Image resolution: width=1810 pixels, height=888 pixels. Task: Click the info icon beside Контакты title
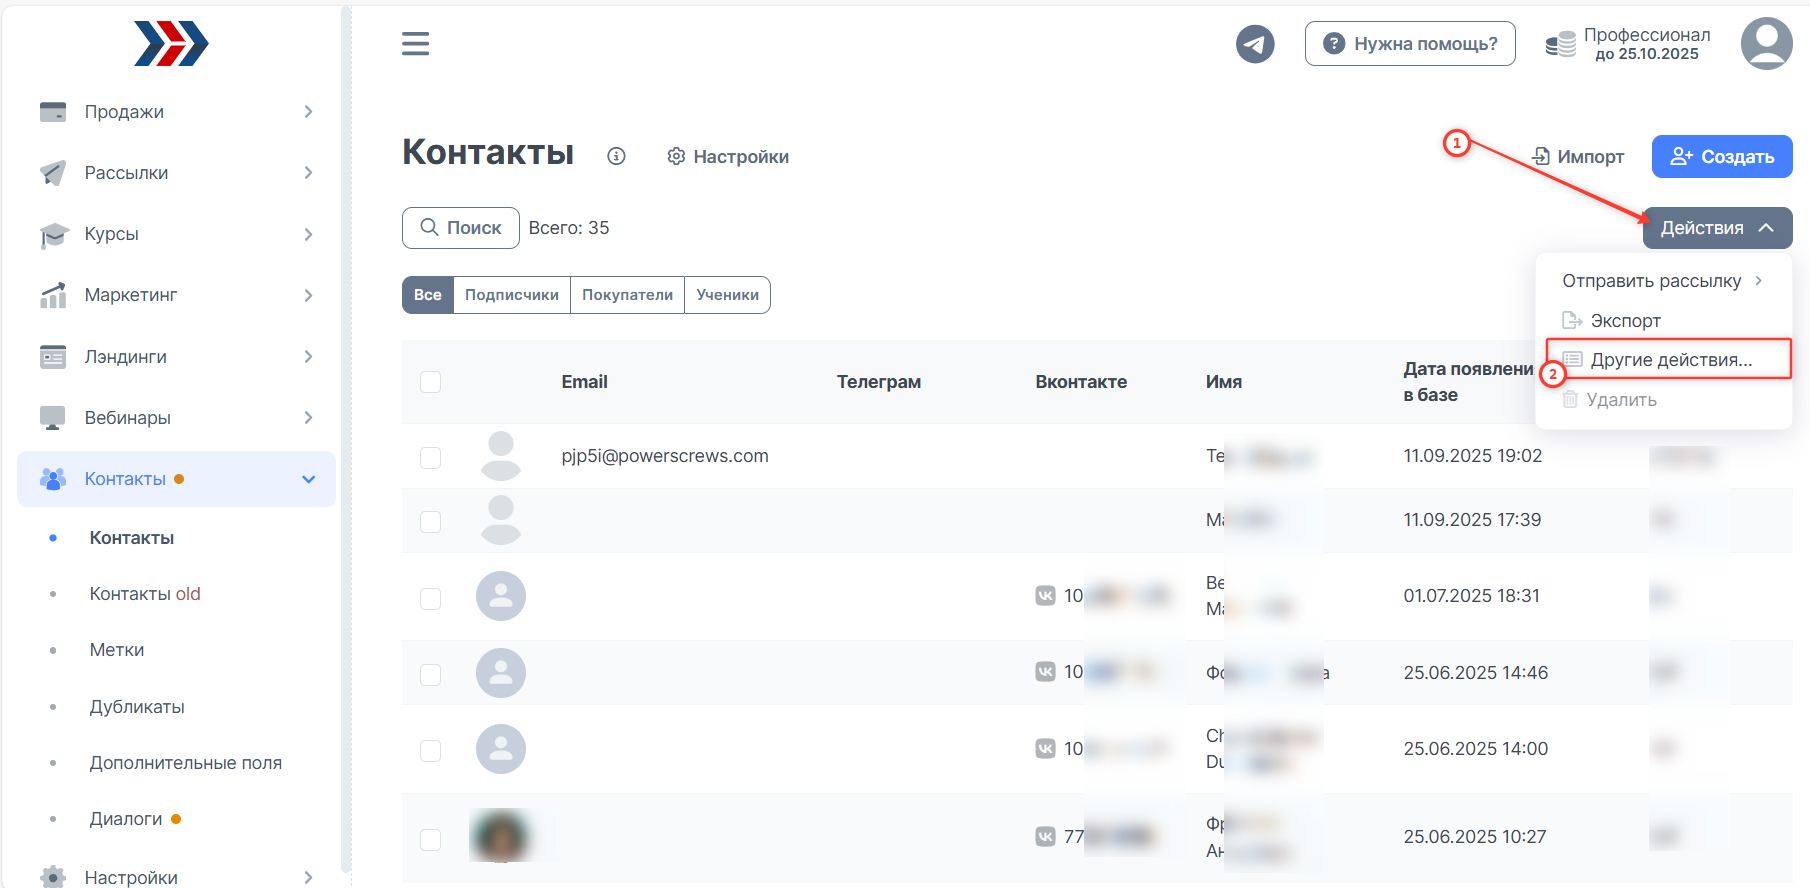click(x=616, y=156)
